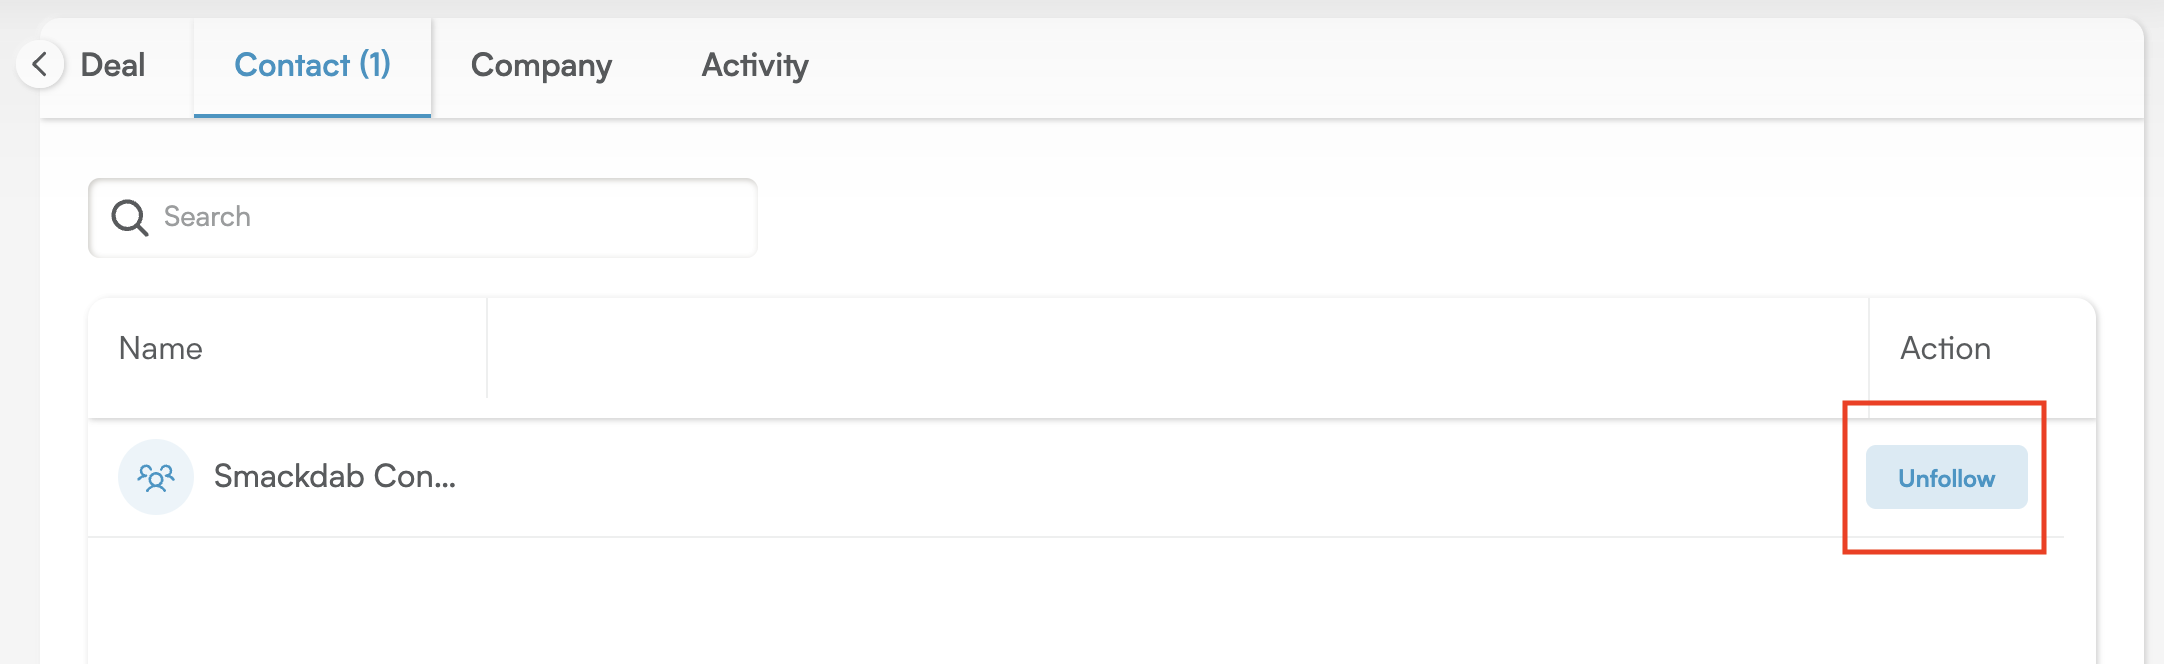Open the Deal tab
This screenshot has height=664, width=2164.
click(113, 65)
